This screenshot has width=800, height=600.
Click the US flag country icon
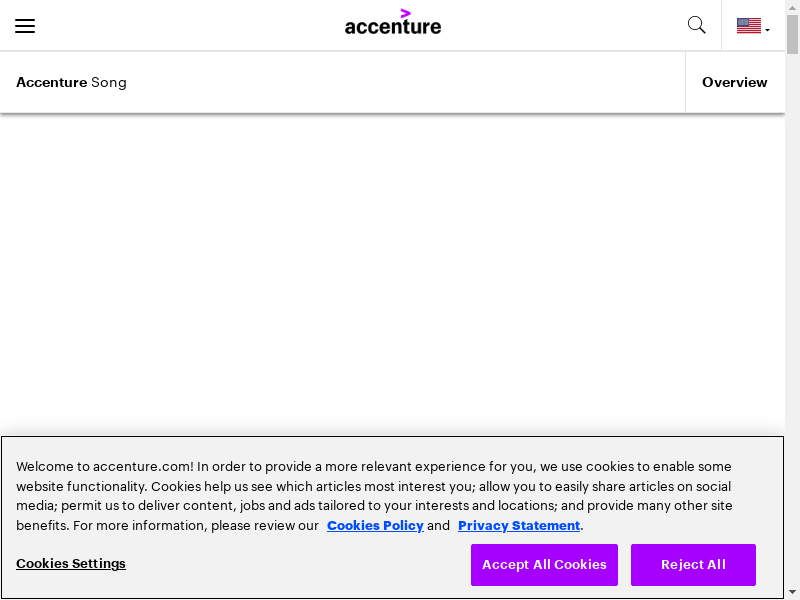[x=748, y=26]
